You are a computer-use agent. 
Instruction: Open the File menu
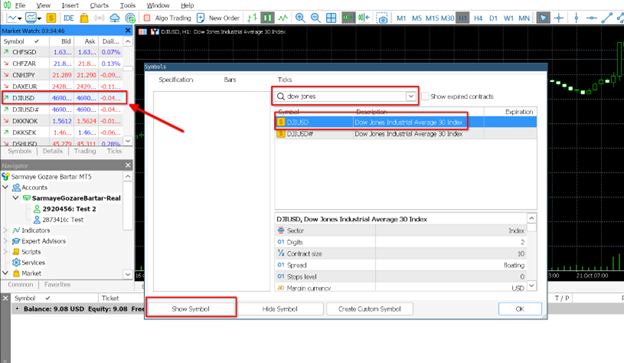point(20,5)
